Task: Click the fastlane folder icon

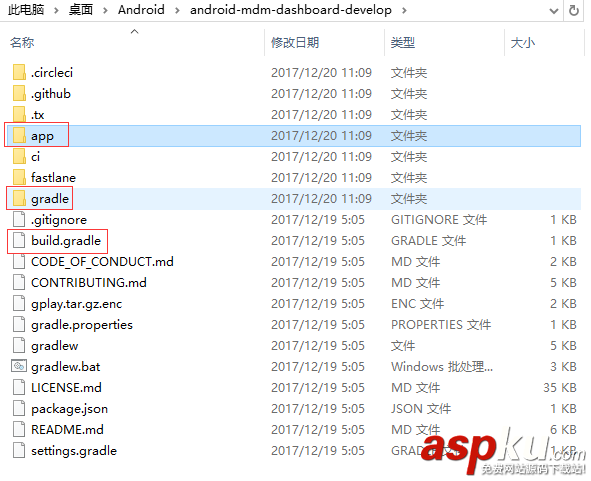Action: point(19,178)
